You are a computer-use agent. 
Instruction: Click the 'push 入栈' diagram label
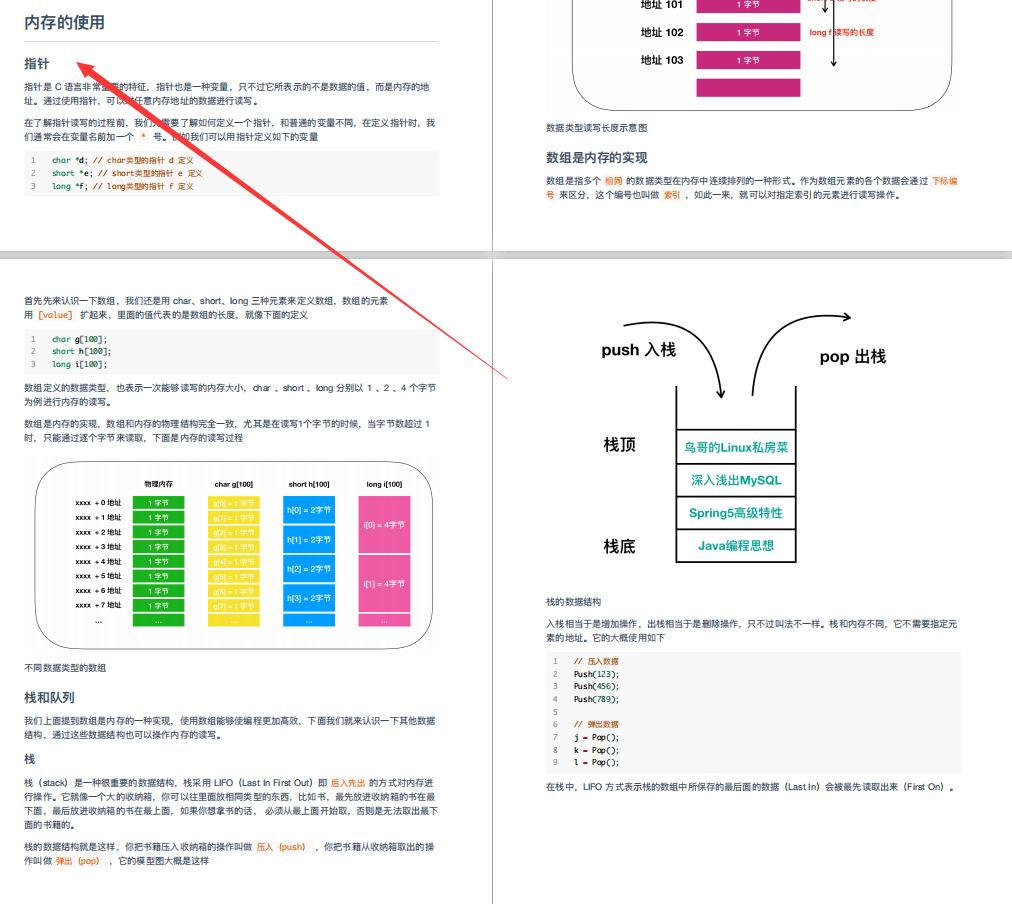(638, 350)
